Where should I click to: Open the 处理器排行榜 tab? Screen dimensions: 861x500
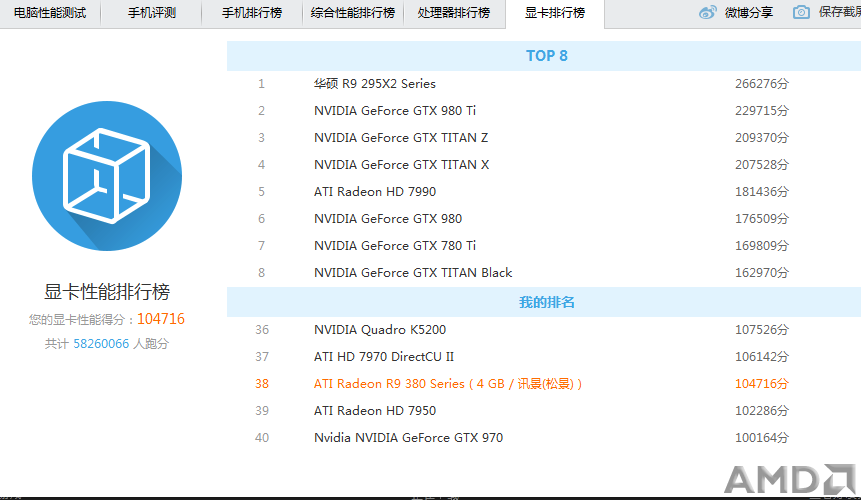[454, 13]
